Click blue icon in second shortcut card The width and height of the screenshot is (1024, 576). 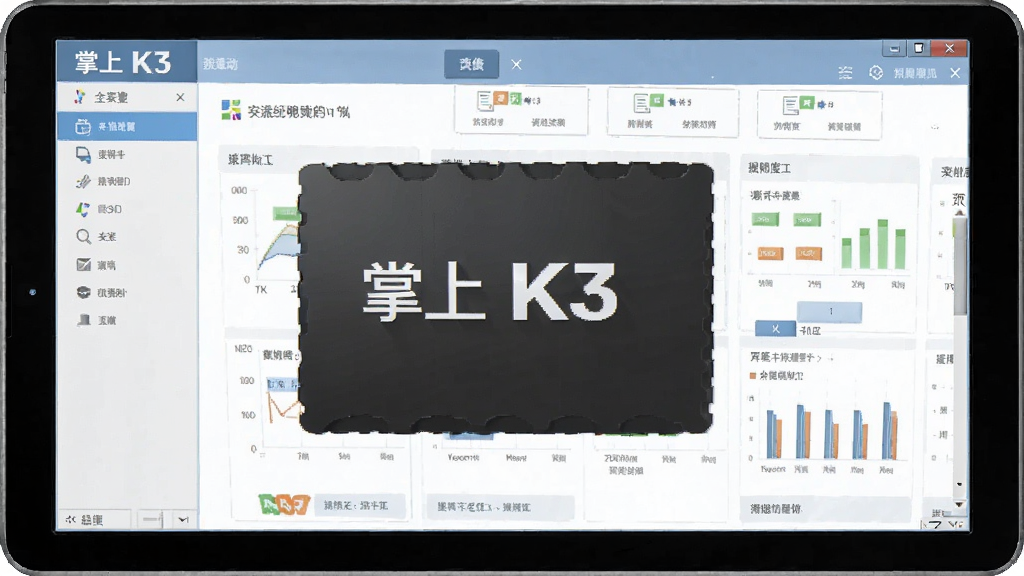point(672,102)
